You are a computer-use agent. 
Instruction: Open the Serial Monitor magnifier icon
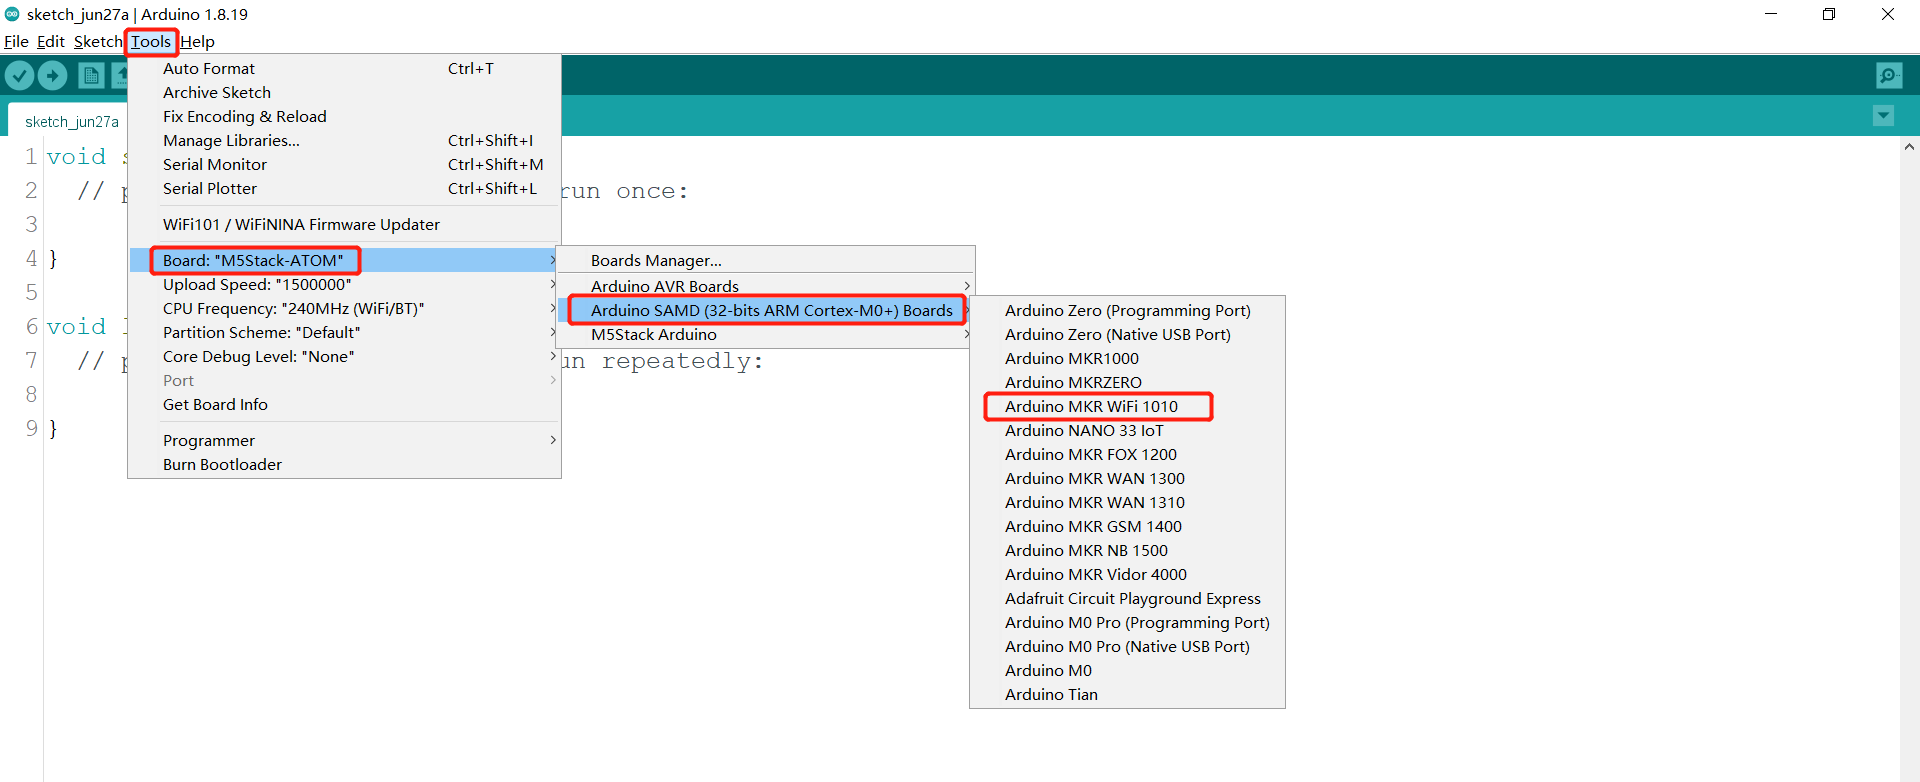(x=1889, y=75)
